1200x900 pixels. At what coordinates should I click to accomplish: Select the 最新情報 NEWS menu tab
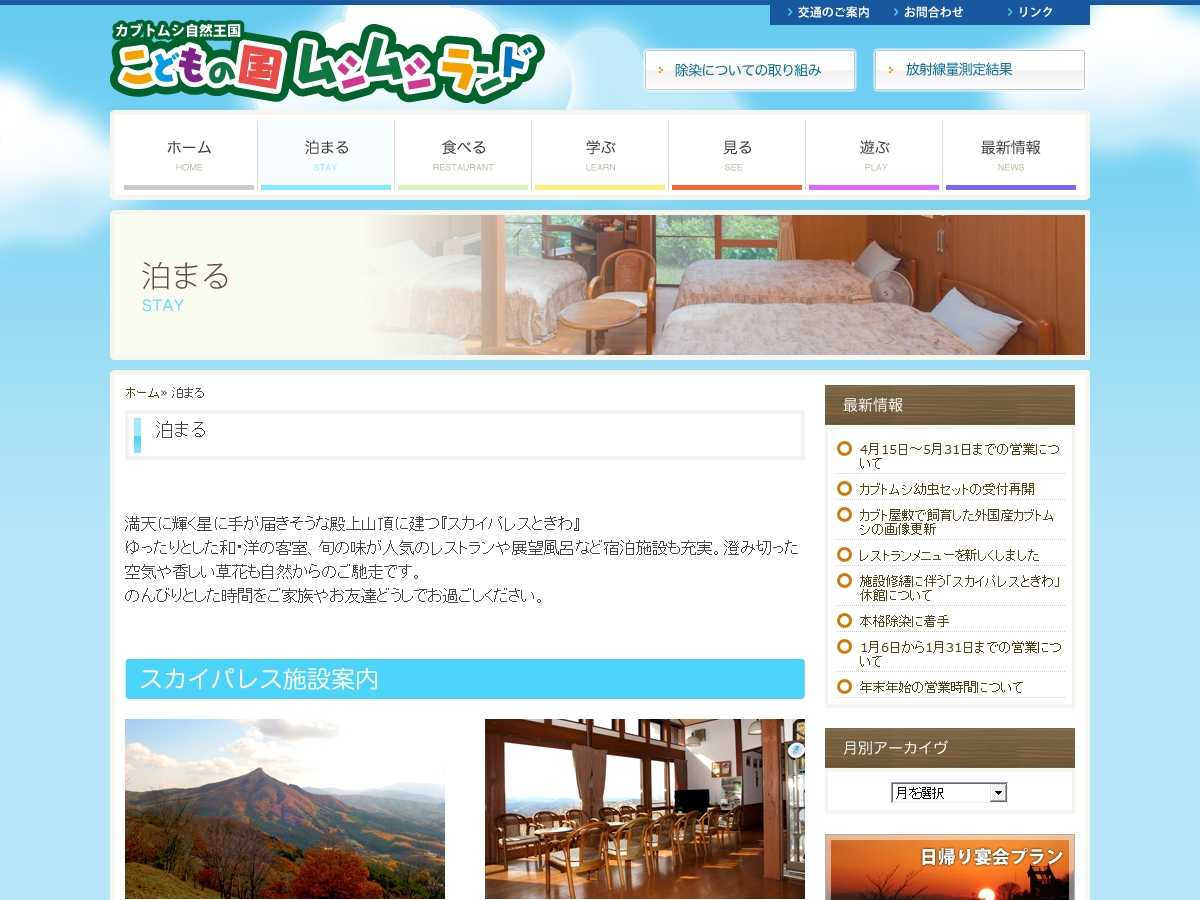(x=1011, y=155)
